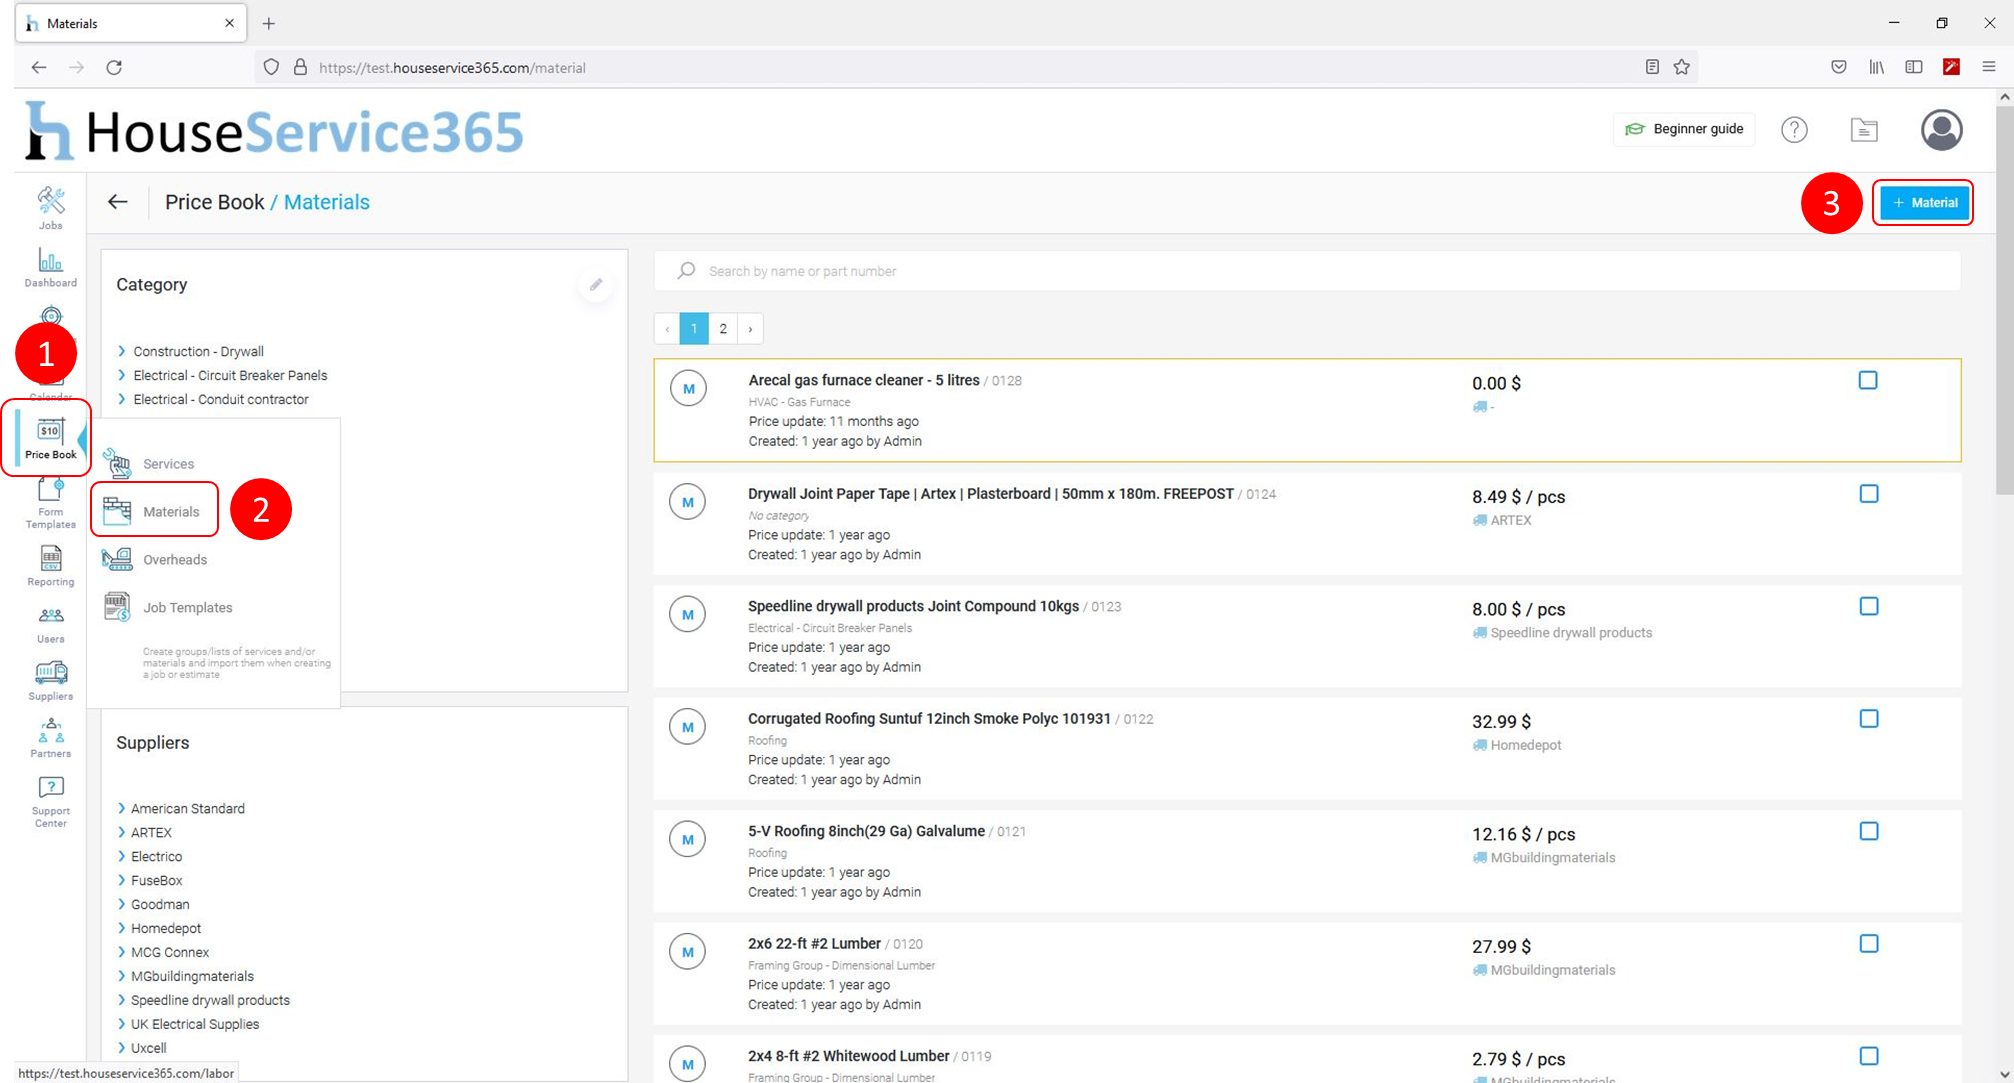Click the + Material button
This screenshot has width=2014, height=1083.
[x=1923, y=203]
